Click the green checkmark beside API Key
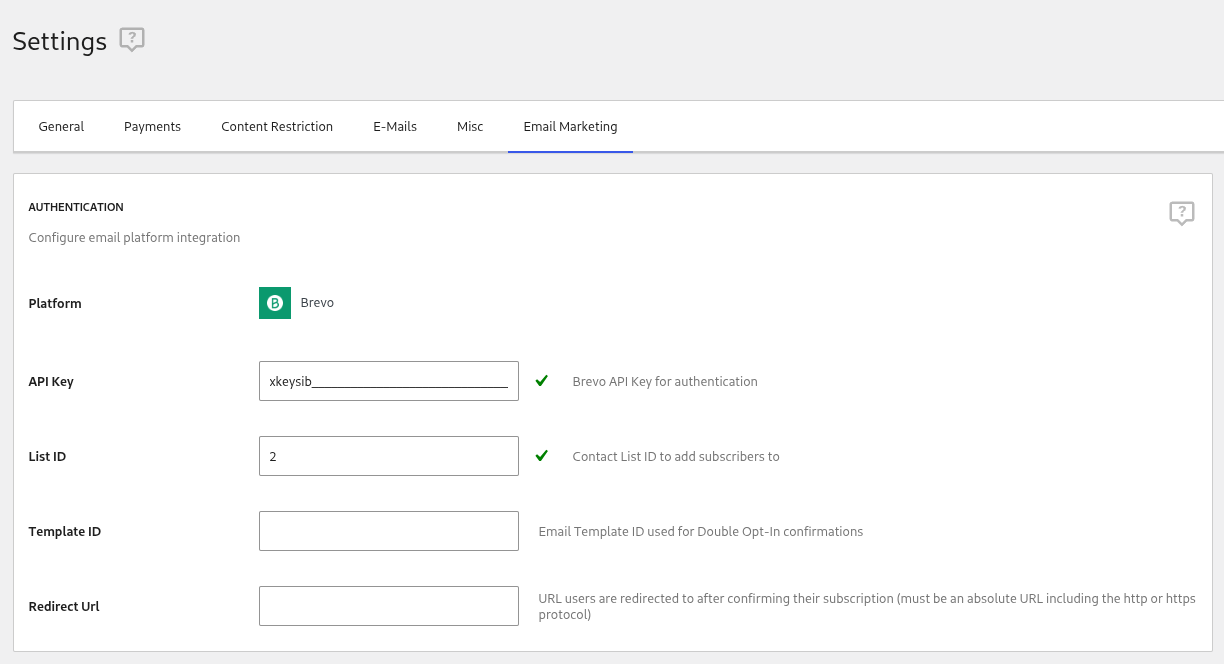The height and width of the screenshot is (664, 1224). (541, 381)
